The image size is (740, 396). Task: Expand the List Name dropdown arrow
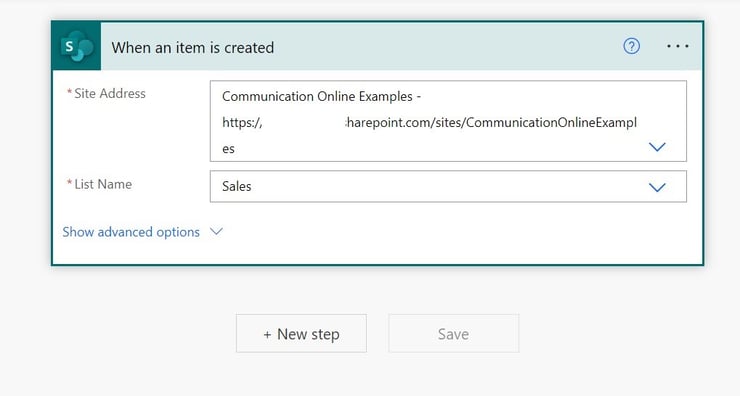(657, 187)
